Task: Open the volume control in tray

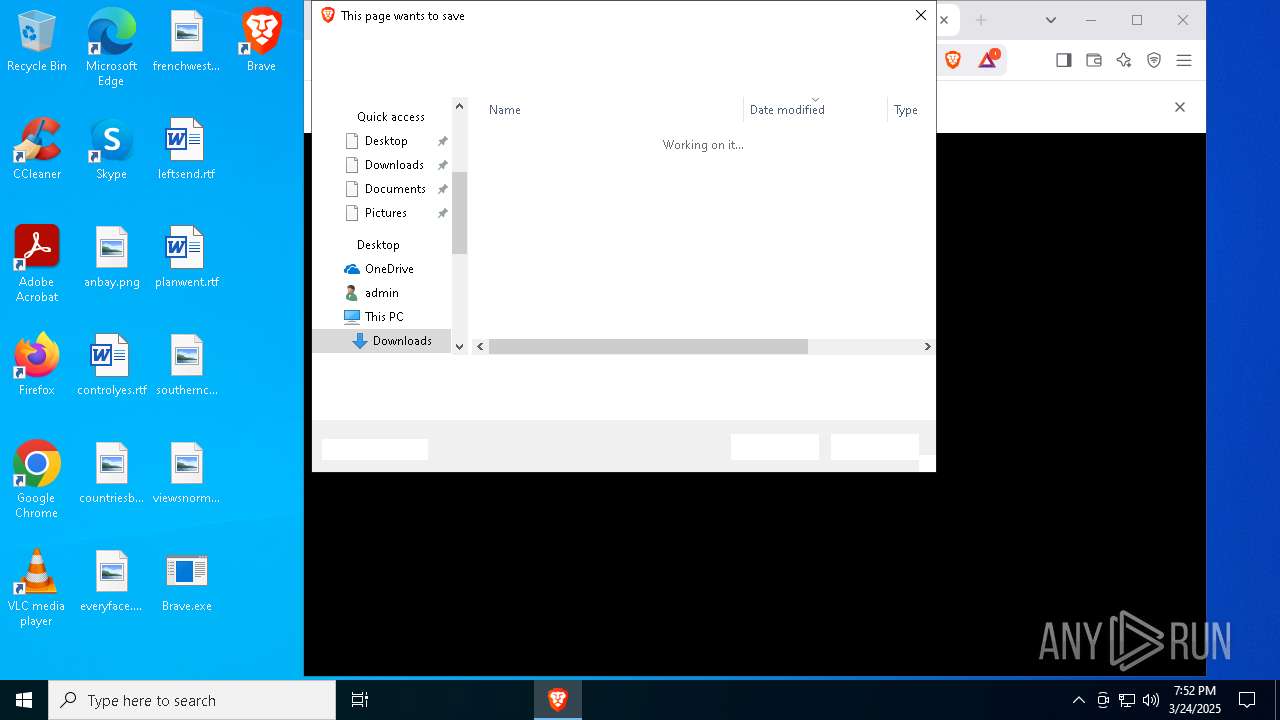Action: click(1151, 700)
